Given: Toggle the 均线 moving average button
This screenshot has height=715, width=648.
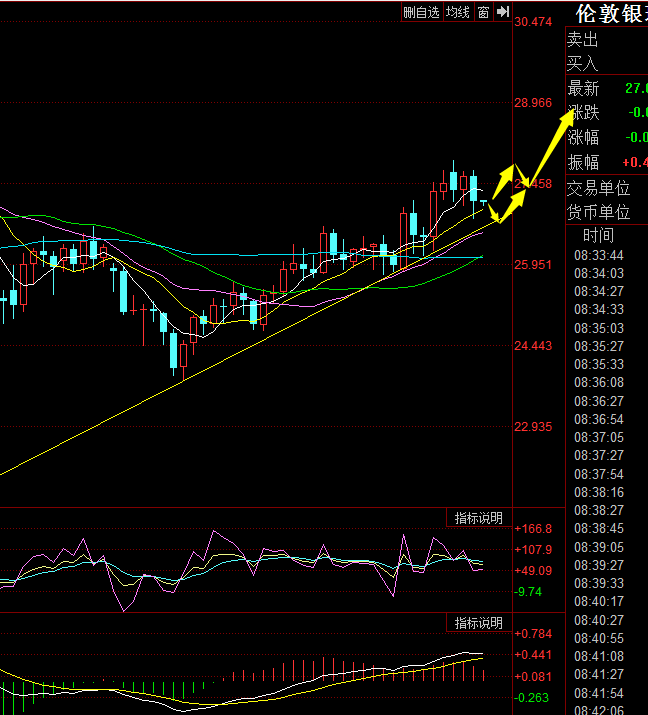Looking at the screenshot, I should (x=458, y=12).
